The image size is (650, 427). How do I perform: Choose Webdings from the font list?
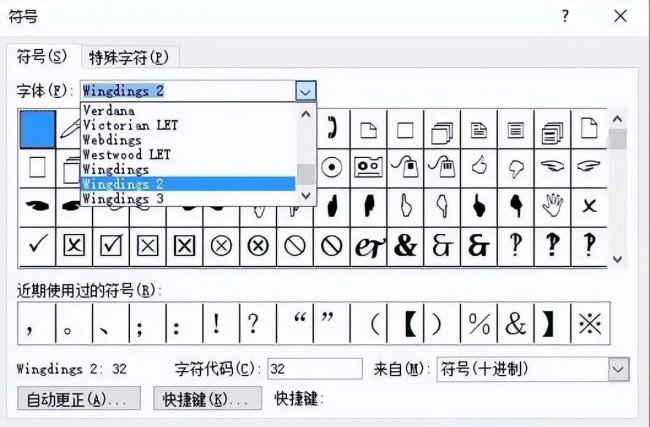click(187, 140)
